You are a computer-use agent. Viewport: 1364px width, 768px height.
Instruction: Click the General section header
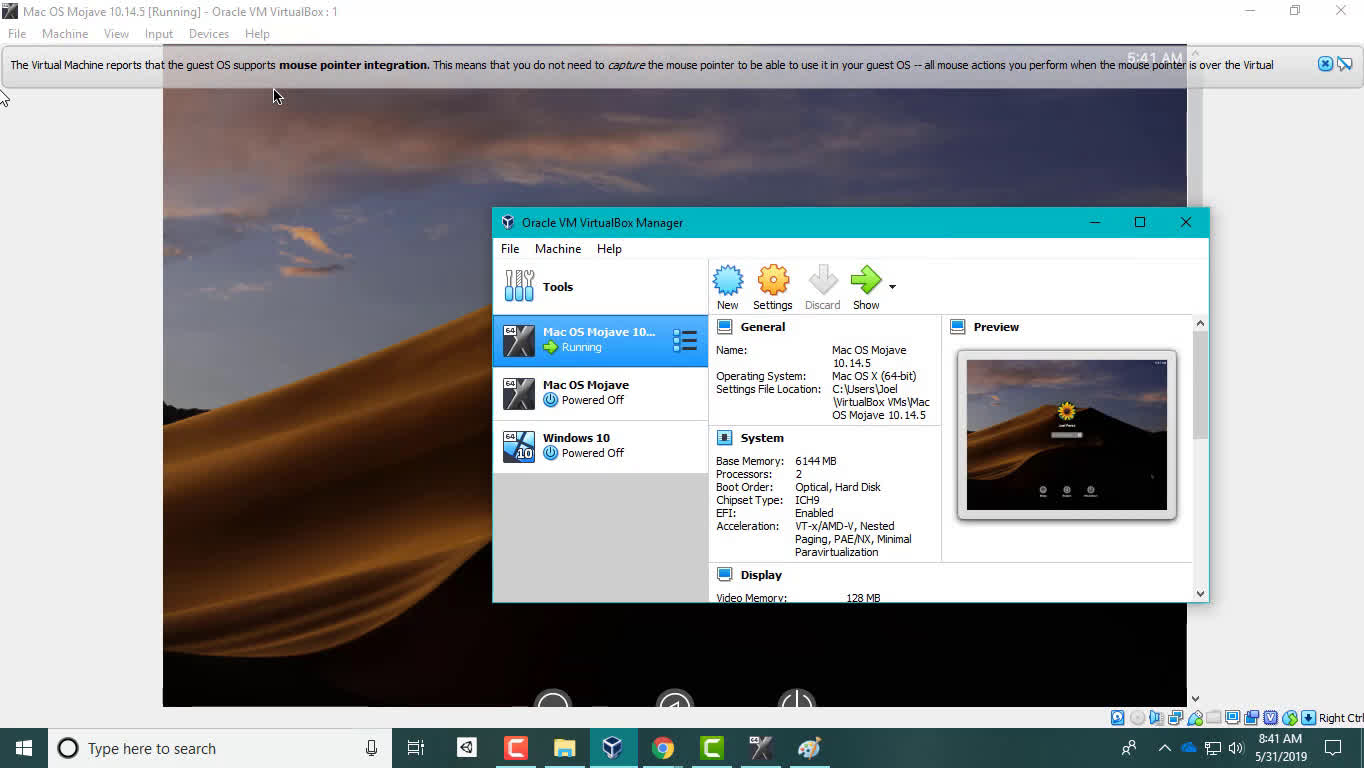click(x=763, y=327)
